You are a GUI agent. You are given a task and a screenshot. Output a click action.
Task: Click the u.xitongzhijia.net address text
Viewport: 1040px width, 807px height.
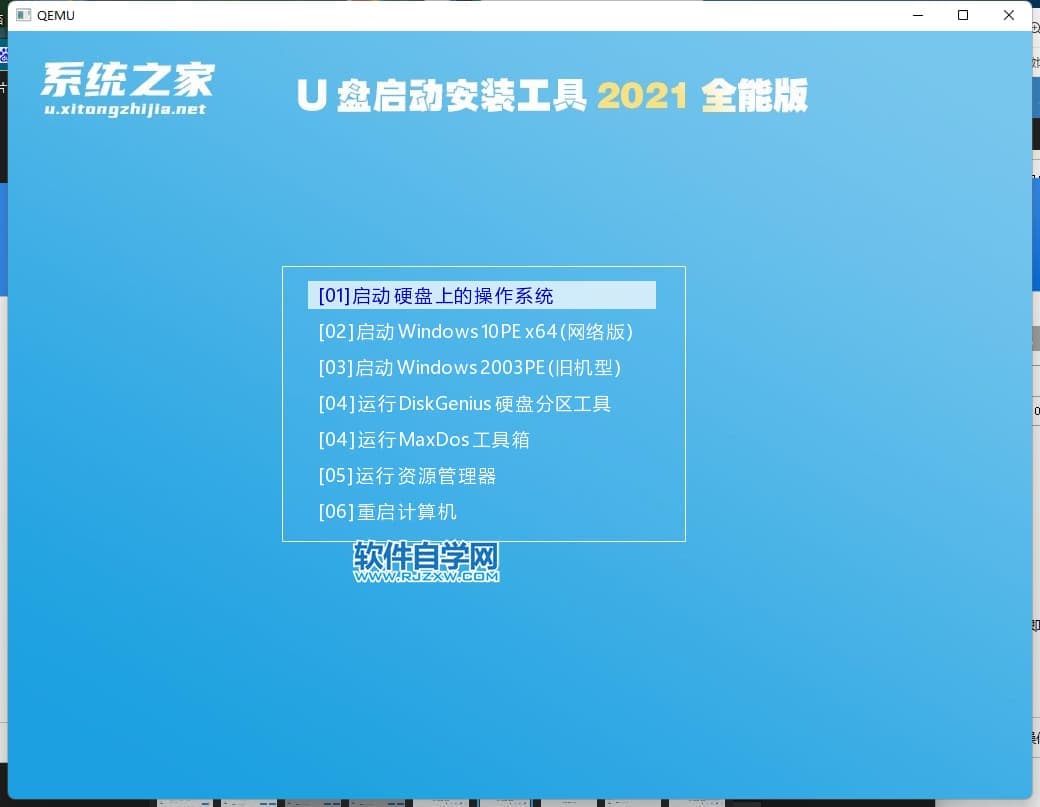[x=125, y=109]
